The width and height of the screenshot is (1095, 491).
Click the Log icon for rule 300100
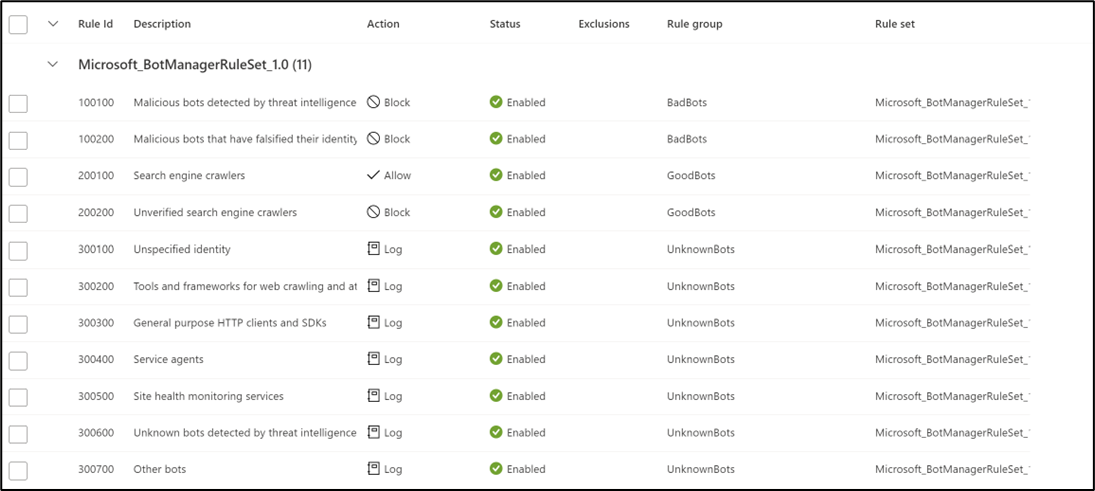[374, 249]
